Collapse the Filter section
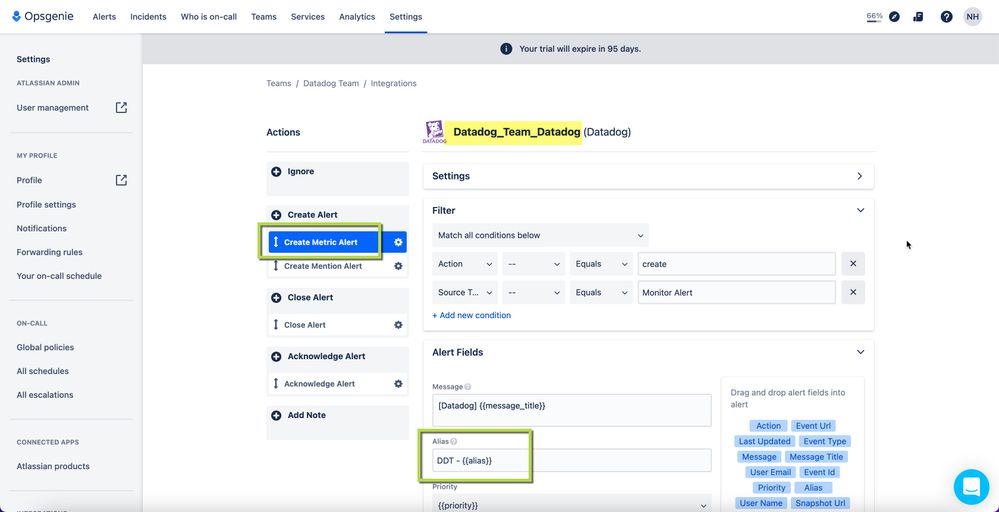Screen dimensions: 999x512 point(860,210)
